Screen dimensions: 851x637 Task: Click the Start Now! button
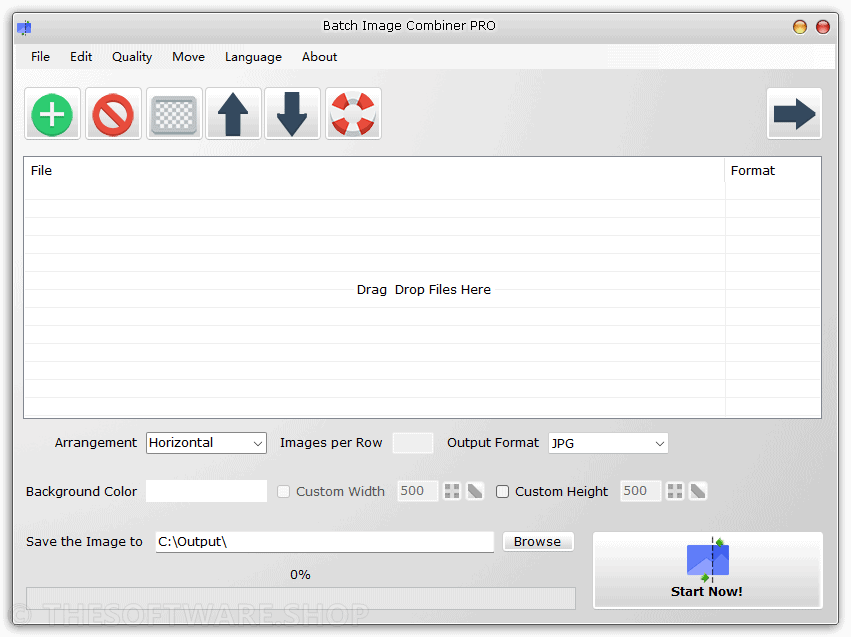coord(708,570)
